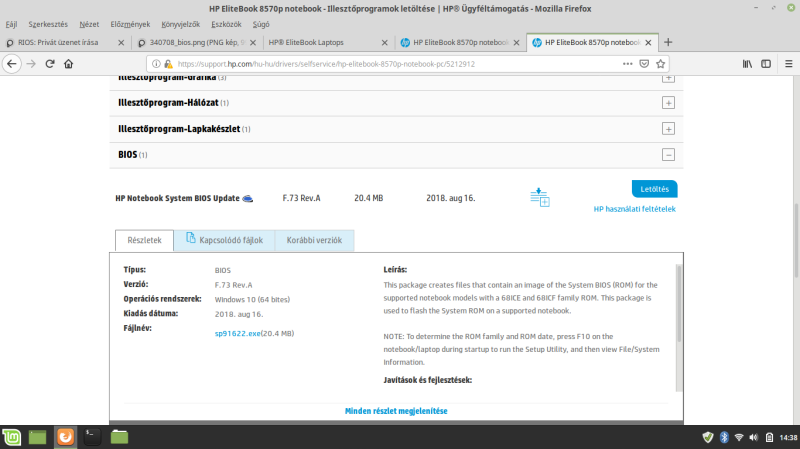Open file manager folder in taskbar
Image resolution: width=800 pixels, height=449 pixels.
pyautogui.click(x=119, y=437)
